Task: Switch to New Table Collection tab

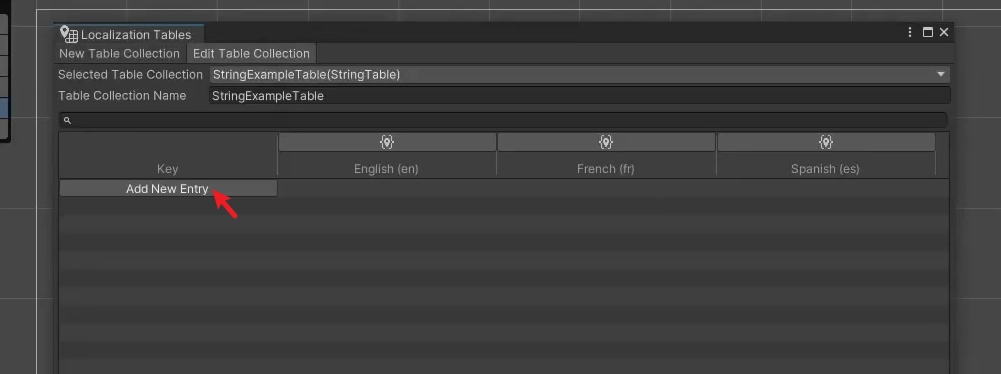Action: tap(119, 54)
